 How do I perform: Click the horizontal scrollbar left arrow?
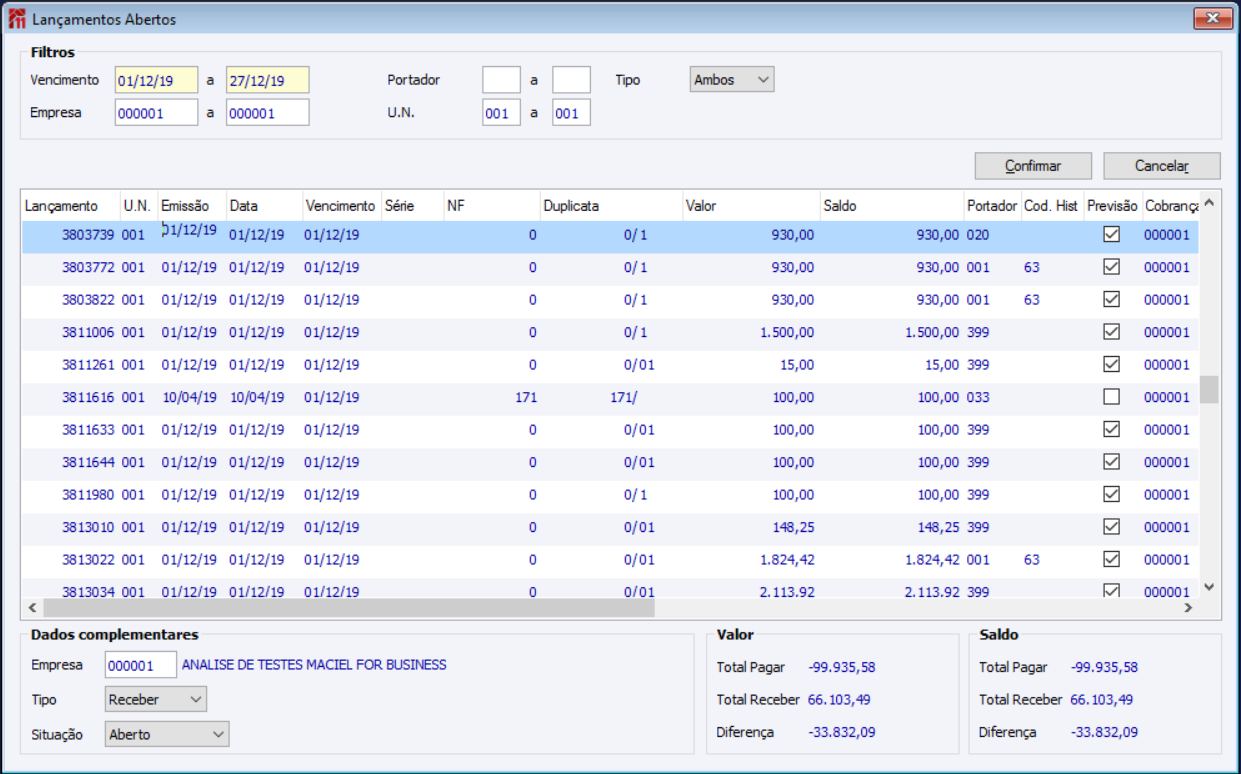[x=32, y=607]
